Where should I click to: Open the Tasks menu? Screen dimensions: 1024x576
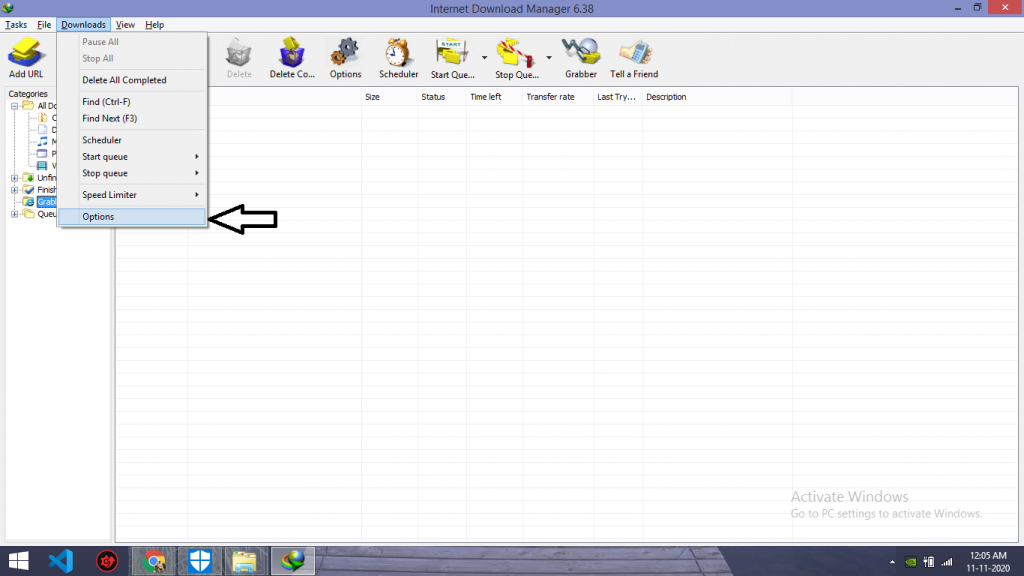click(x=16, y=25)
